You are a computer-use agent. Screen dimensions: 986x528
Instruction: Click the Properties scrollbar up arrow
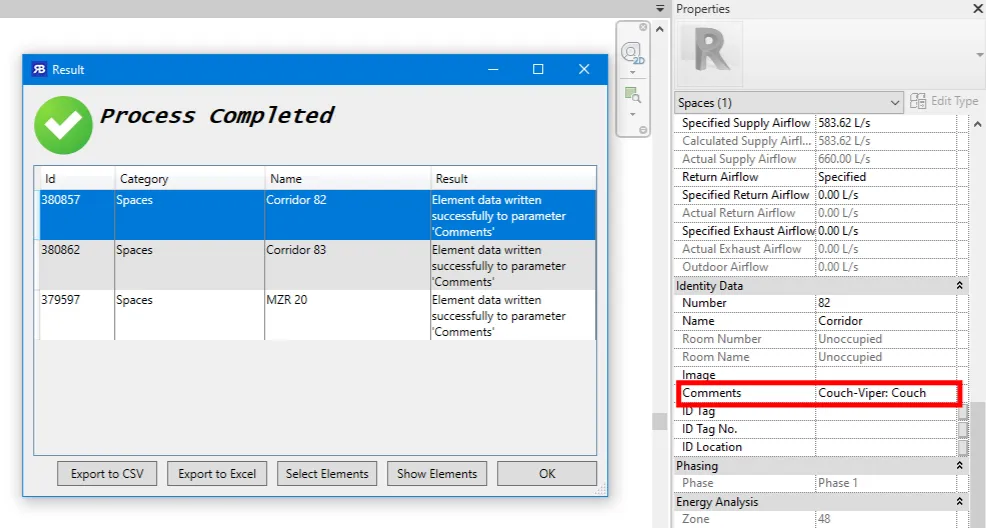(977, 124)
